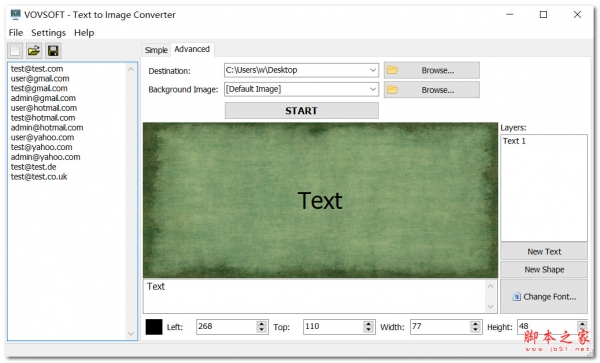Open the Help menu
The width and height of the screenshot is (600, 363).
coord(84,33)
